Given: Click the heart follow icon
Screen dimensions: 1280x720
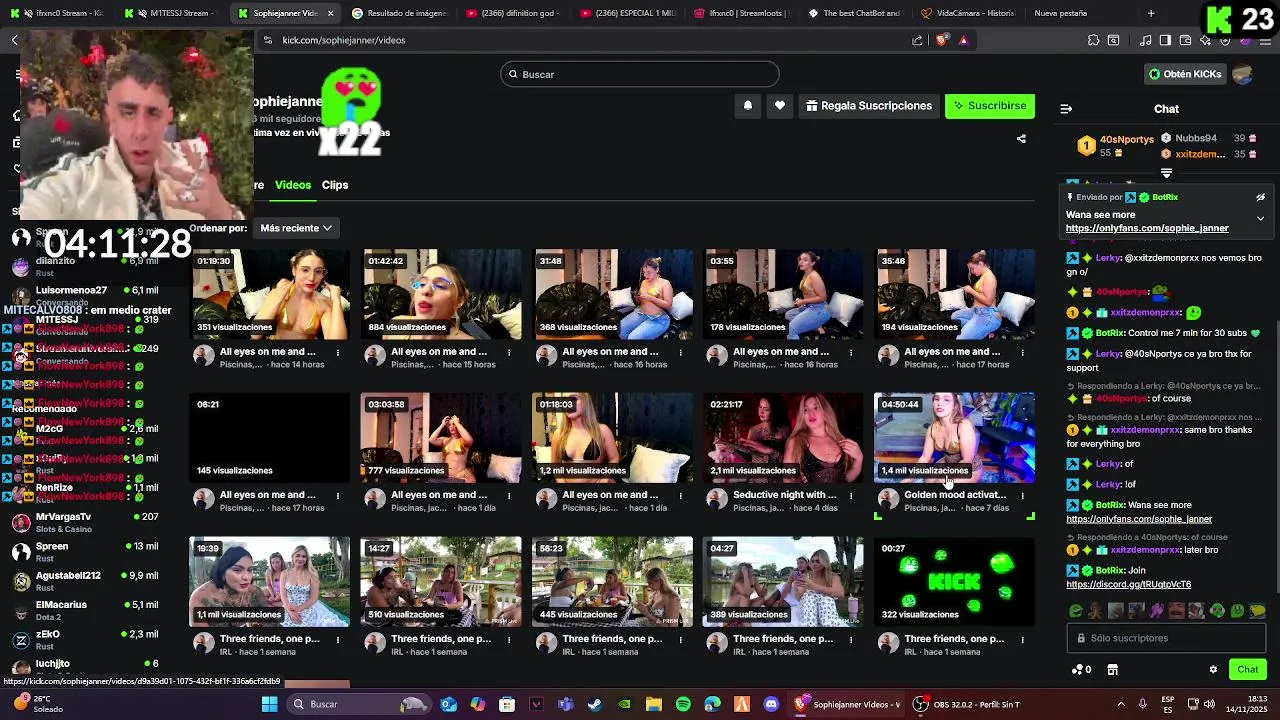Looking at the screenshot, I should pyautogui.click(x=780, y=106).
